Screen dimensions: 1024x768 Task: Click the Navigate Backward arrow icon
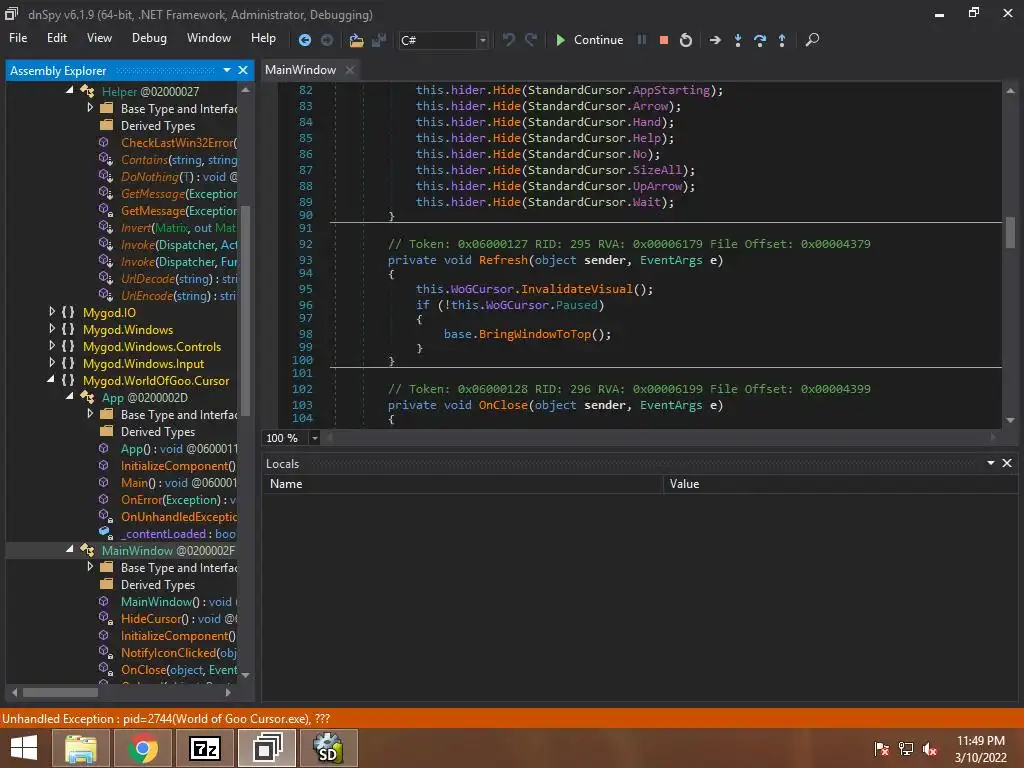(x=305, y=40)
